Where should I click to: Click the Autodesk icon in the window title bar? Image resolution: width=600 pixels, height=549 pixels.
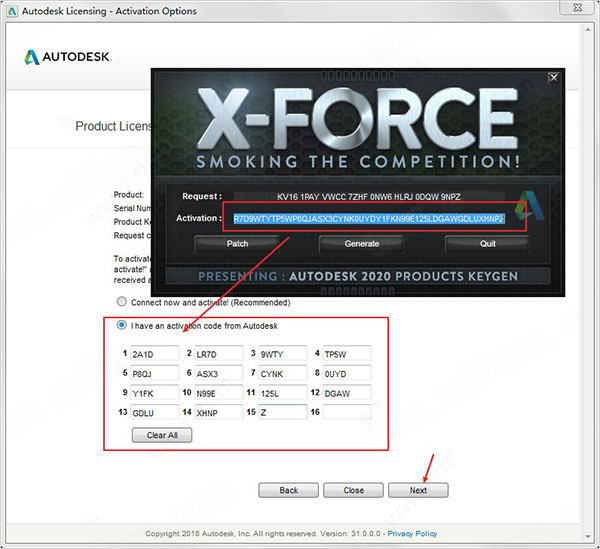[12, 11]
